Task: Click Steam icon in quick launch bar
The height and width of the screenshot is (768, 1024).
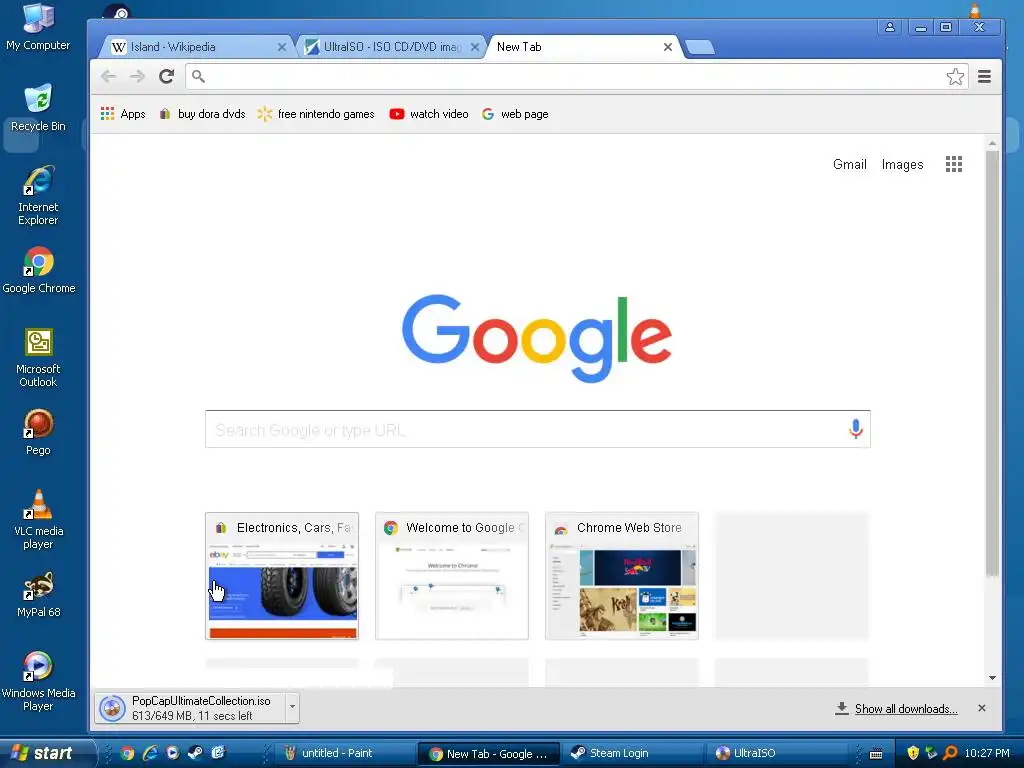Action: (x=195, y=753)
